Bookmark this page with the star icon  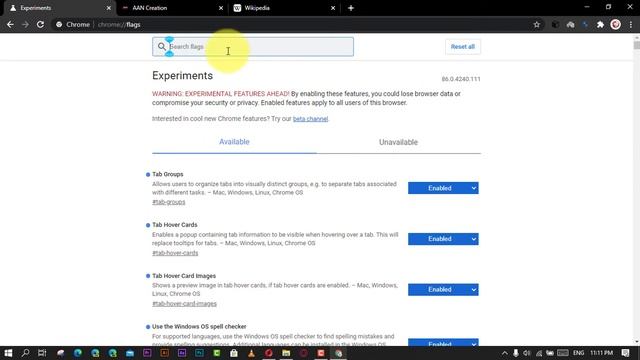pos(537,24)
